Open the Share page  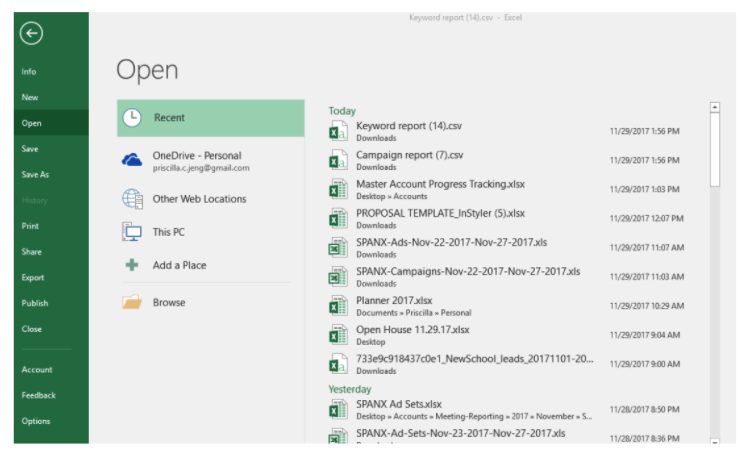[x=51, y=251]
